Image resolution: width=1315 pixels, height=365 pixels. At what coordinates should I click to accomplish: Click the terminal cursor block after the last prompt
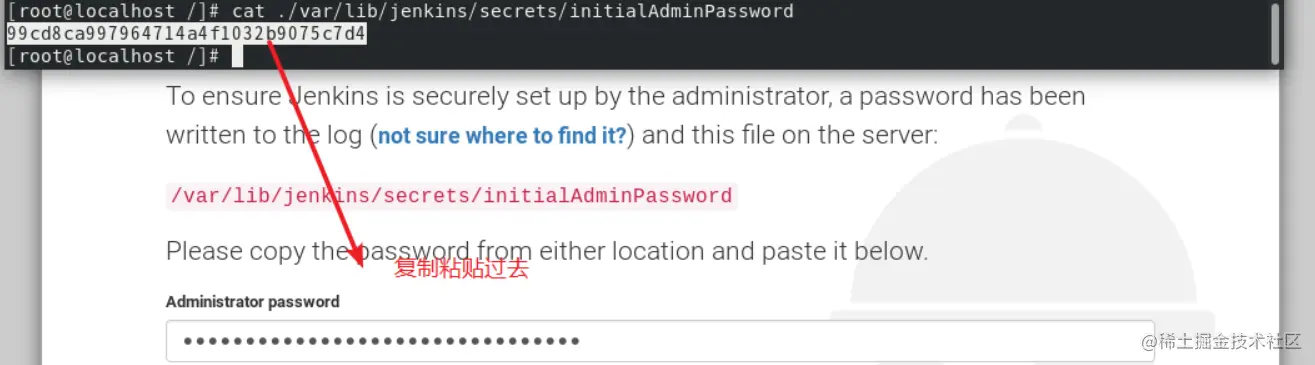point(237,56)
